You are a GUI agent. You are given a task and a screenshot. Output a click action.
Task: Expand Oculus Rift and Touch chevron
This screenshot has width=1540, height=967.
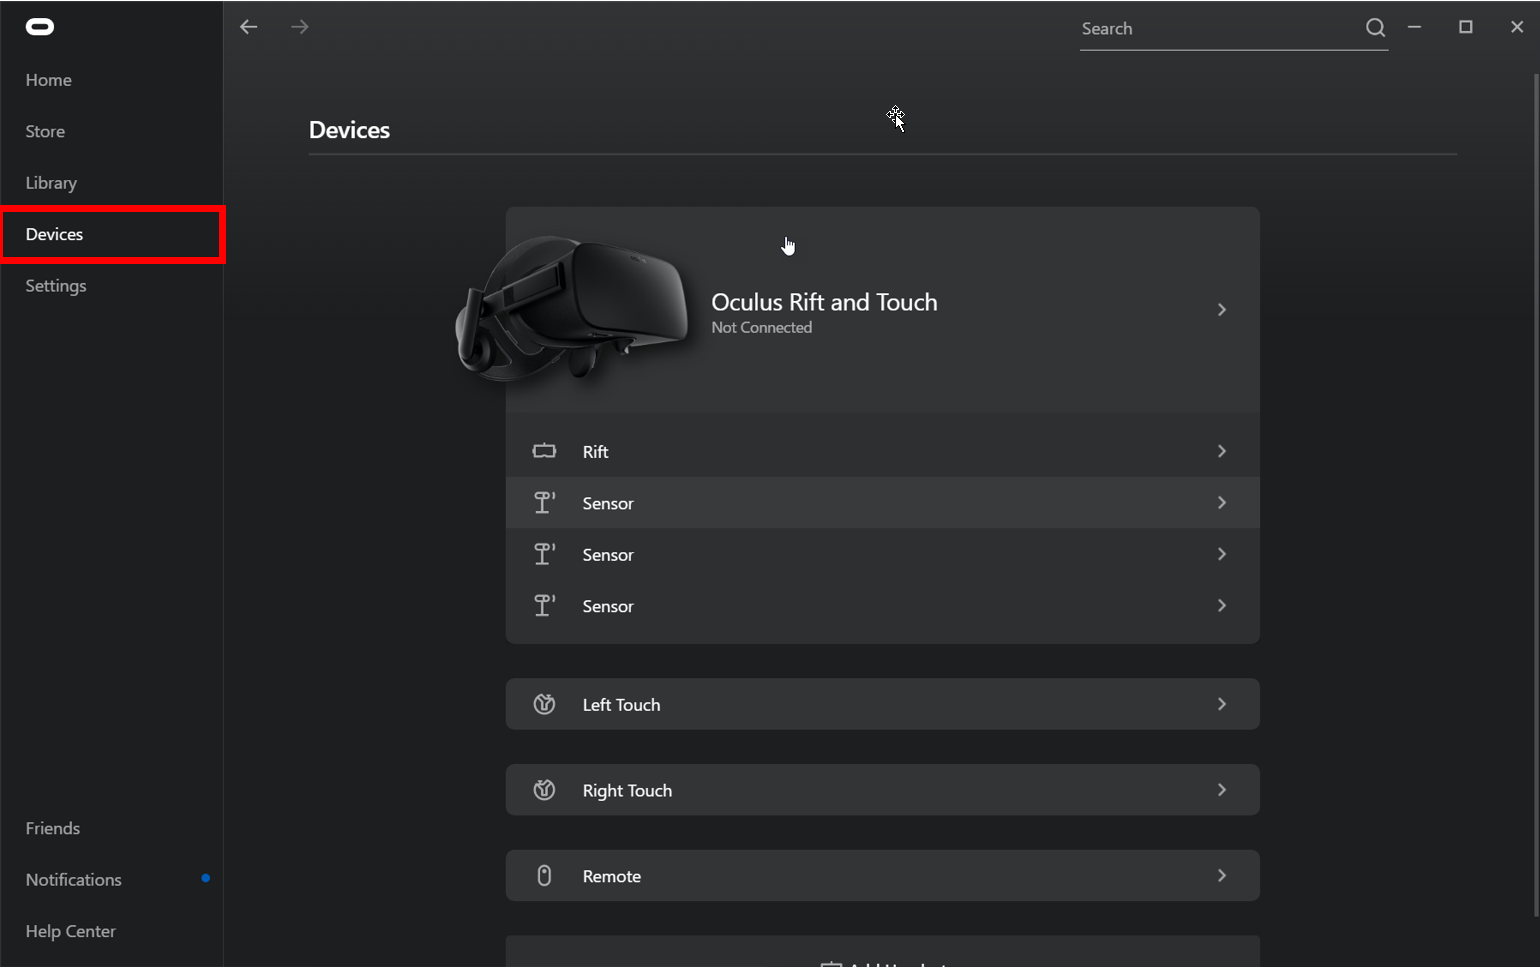point(1222,310)
